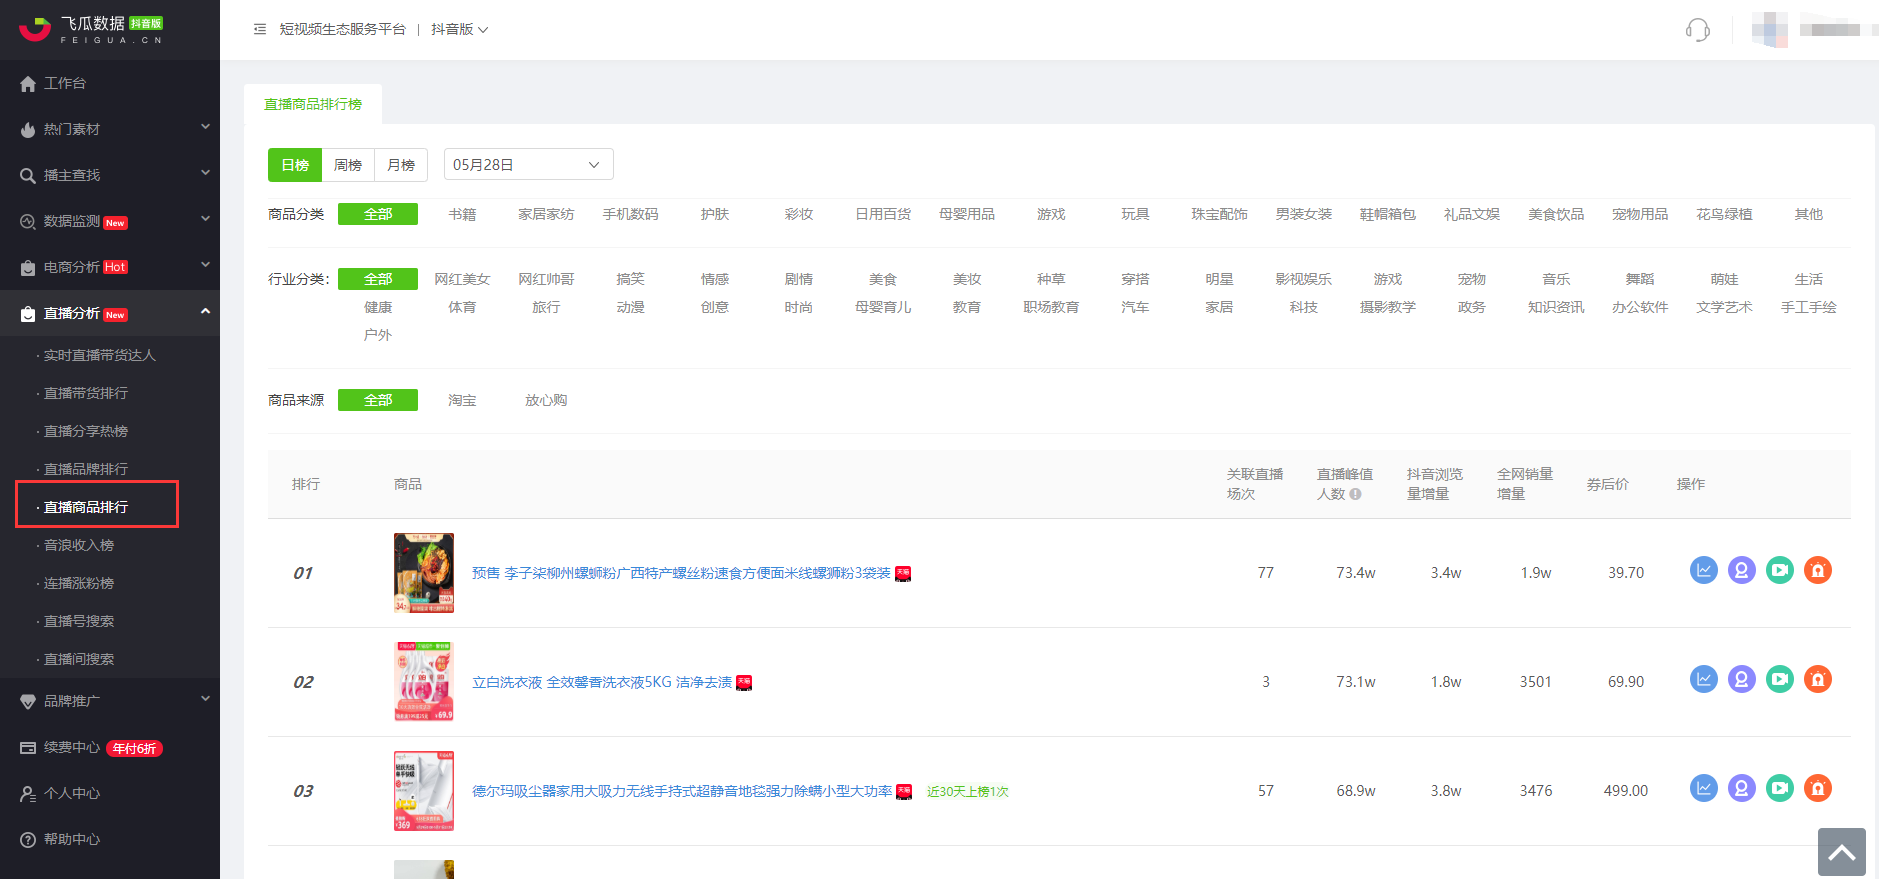The height and width of the screenshot is (879, 1879).
Task: Expand the 电商分析 sidebar menu
Action: (x=110, y=267)
